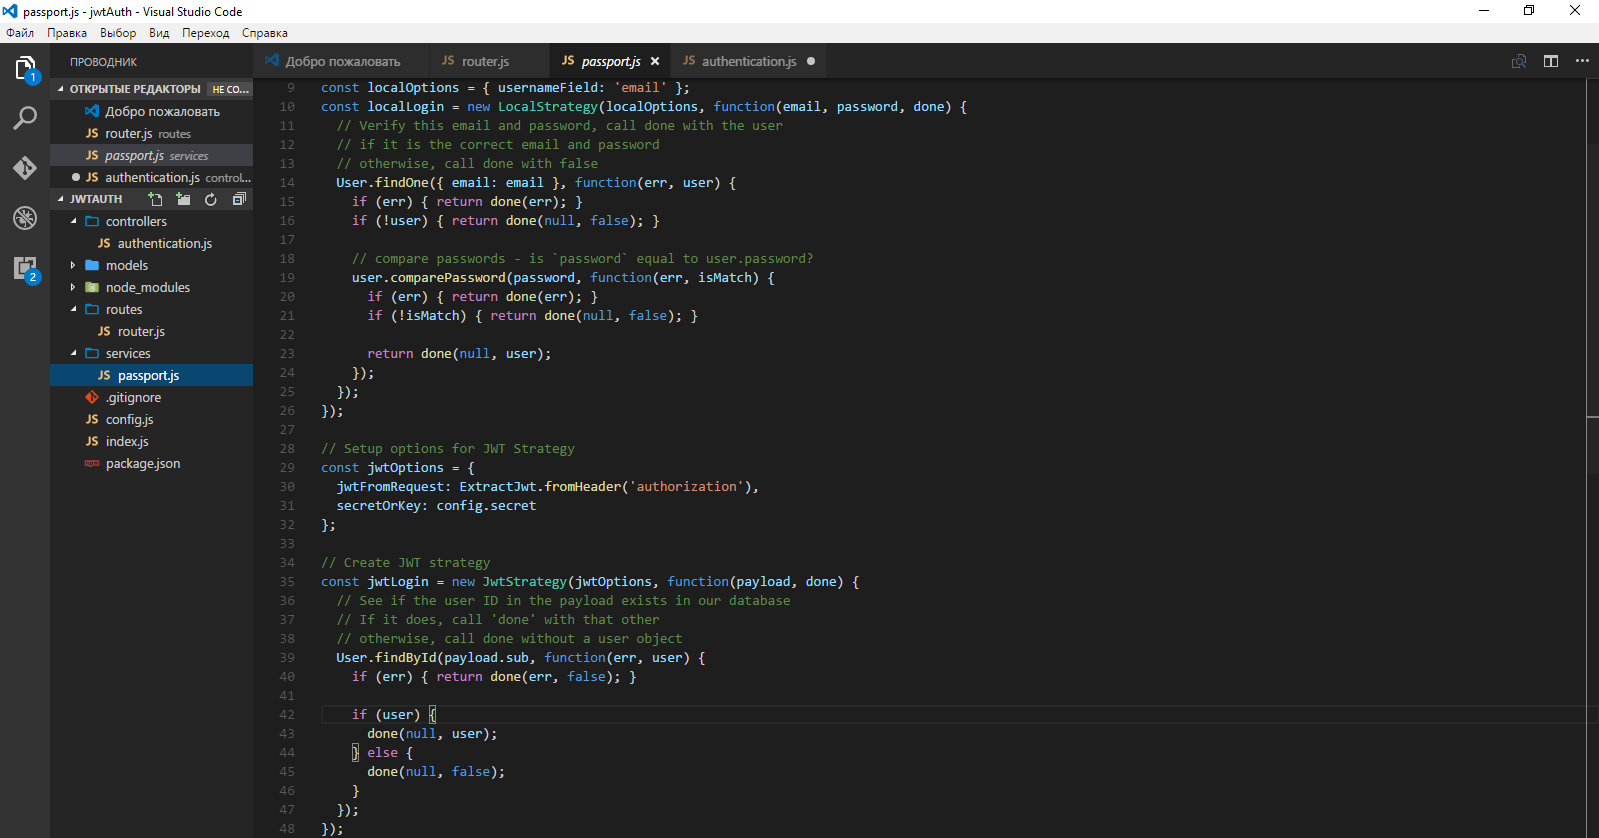Click JS icon of config.js file
Viewport: 1599px width, 838px height.
pyautogui.click(x=92, y=419)
